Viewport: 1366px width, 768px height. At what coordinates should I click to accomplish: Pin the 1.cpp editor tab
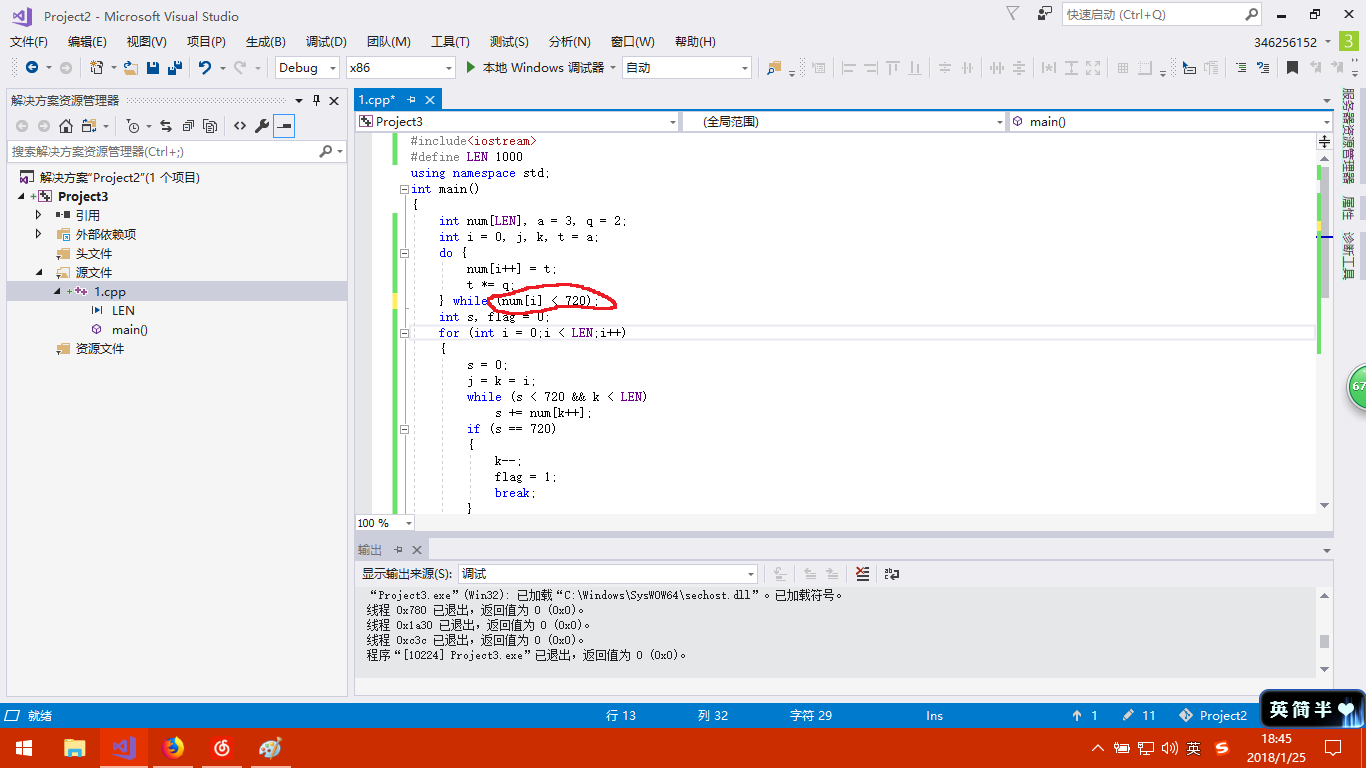click(412, 100)
